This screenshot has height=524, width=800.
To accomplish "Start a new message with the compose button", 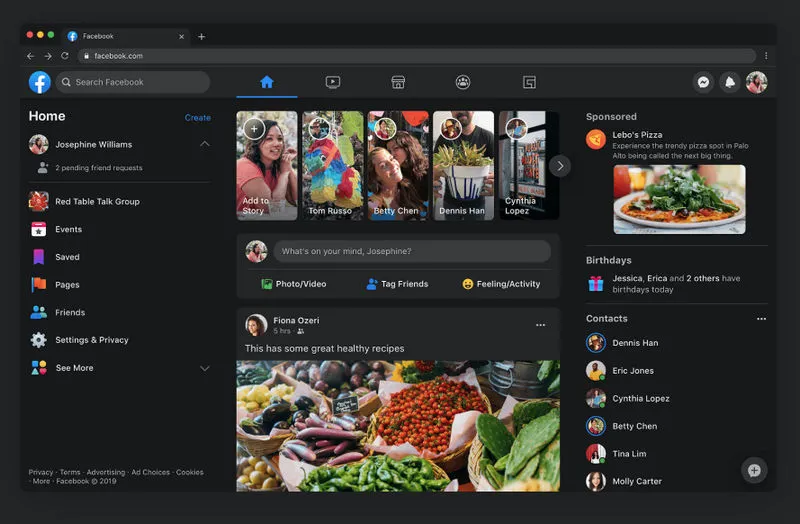I will tap(754, 470).
